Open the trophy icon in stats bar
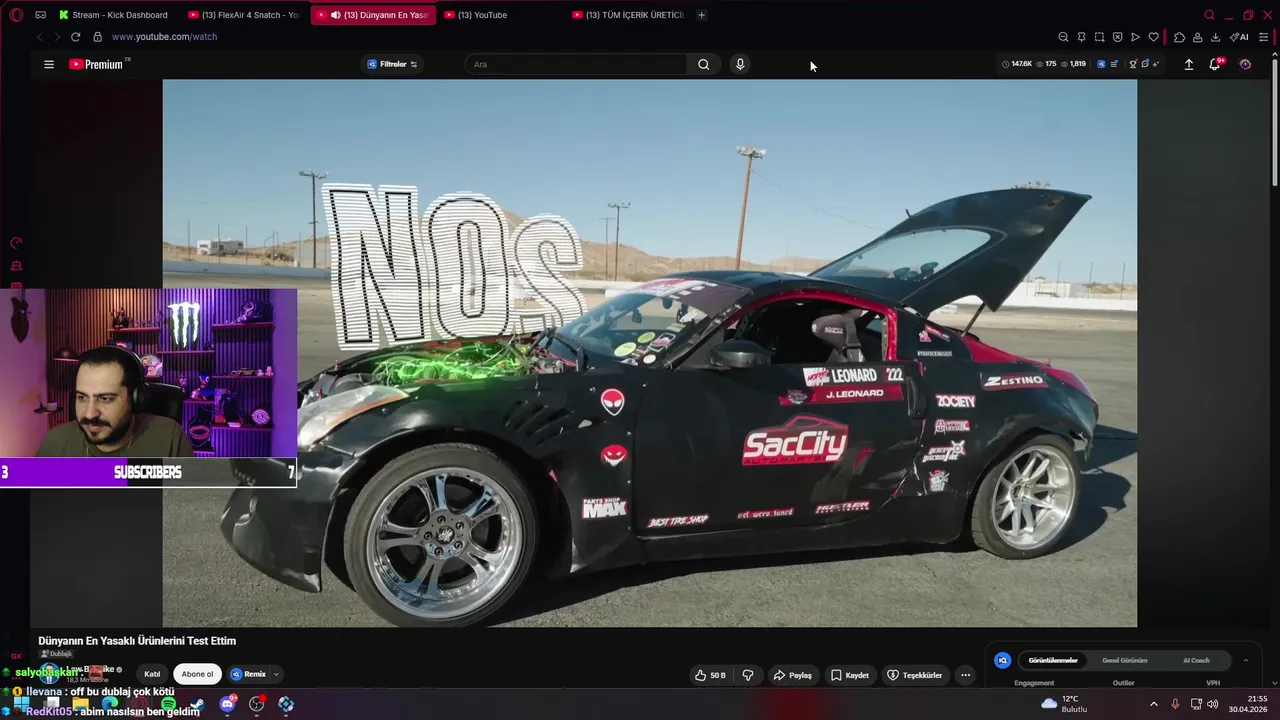This screenshot has width=1280, height=720. 1133,64
